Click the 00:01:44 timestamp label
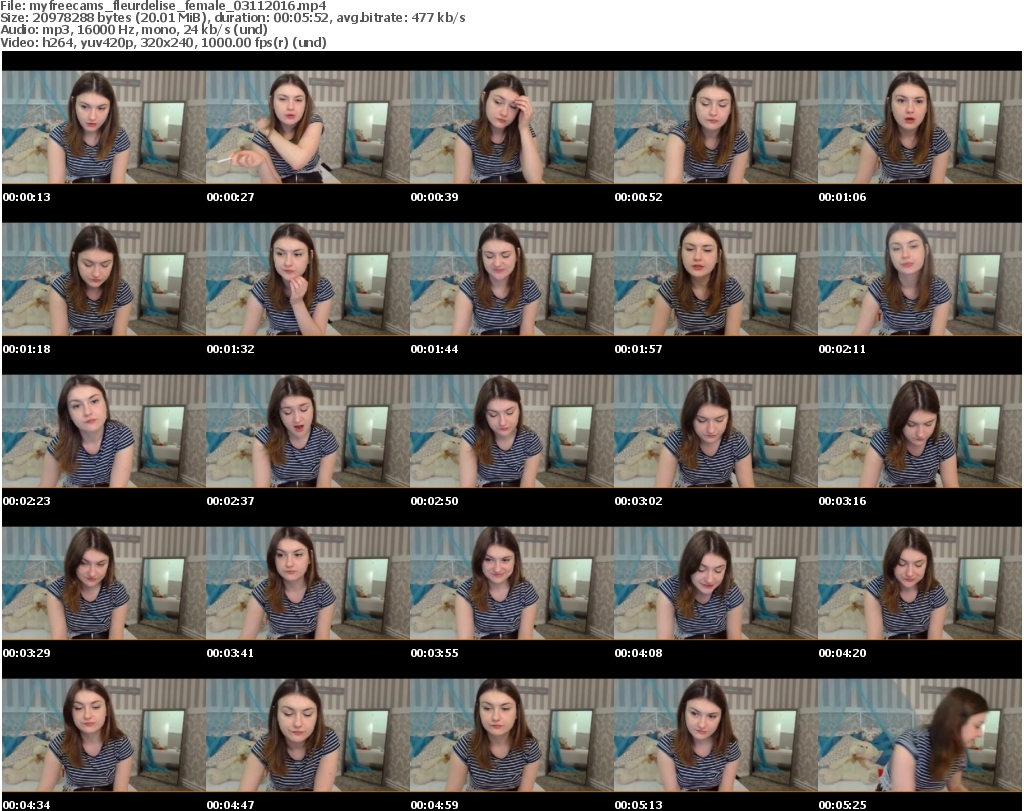Image resolution: width=1024 pixels, height=811 pixels. 434,349
